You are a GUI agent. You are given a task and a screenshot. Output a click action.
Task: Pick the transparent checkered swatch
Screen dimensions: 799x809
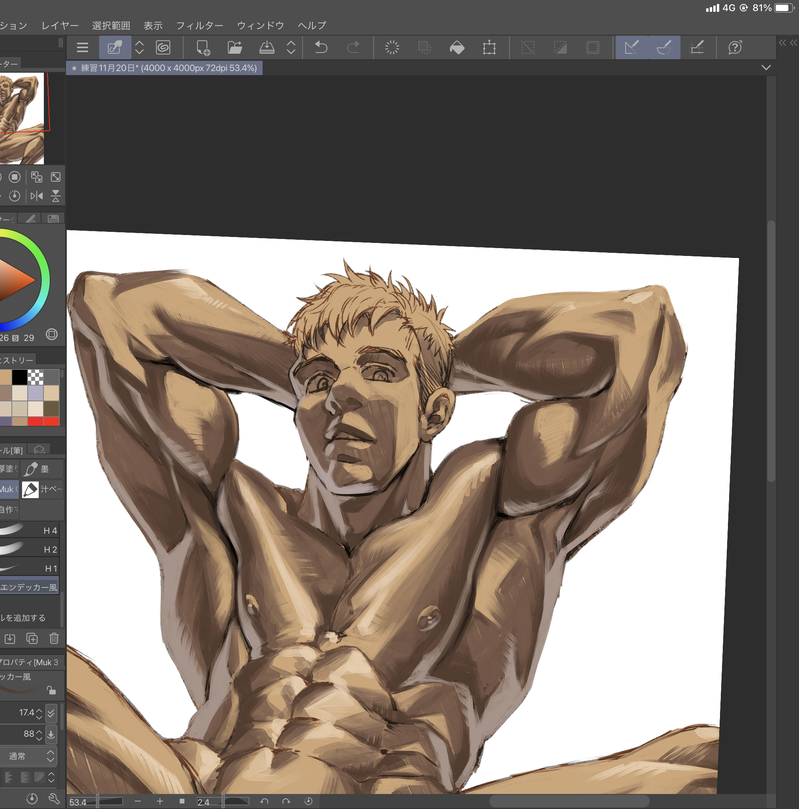click(36, 378)
